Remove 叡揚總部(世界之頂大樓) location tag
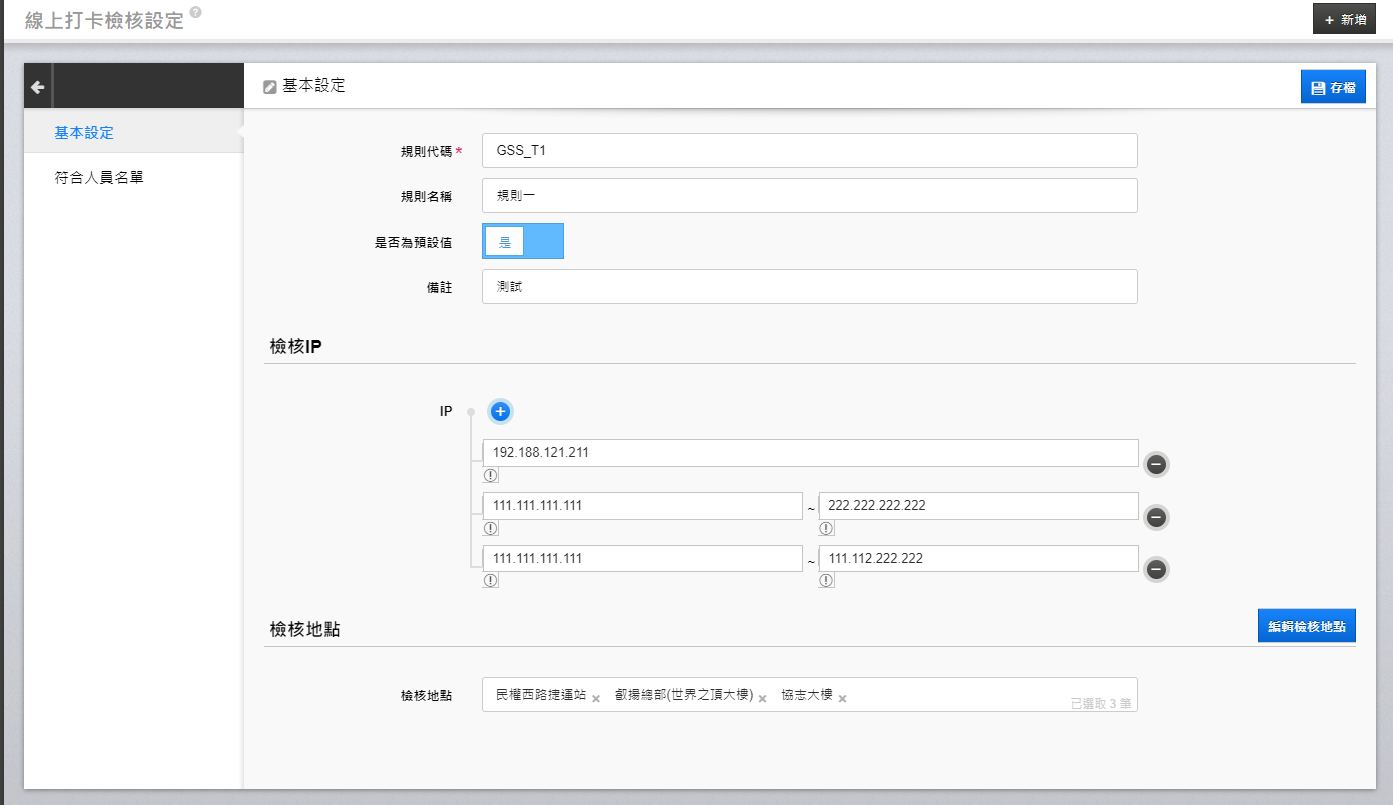 [x=762, y=698]
